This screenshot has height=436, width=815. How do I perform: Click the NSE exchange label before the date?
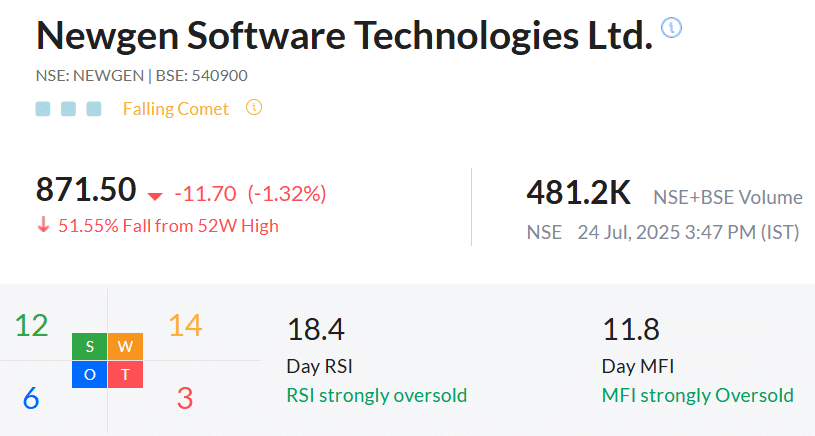[x=544, y=232]
